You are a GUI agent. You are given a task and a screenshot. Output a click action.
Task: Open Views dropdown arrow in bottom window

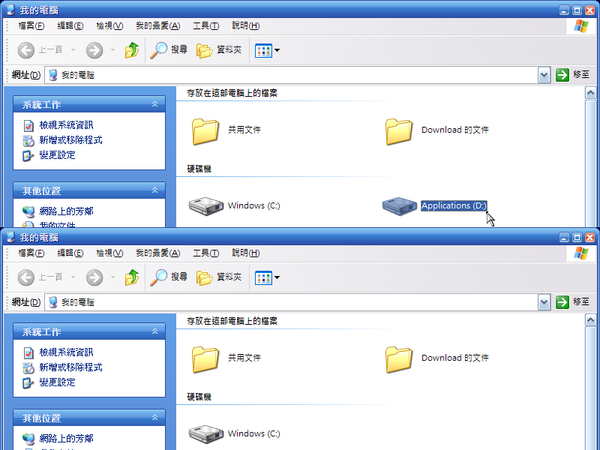[277, 277]
